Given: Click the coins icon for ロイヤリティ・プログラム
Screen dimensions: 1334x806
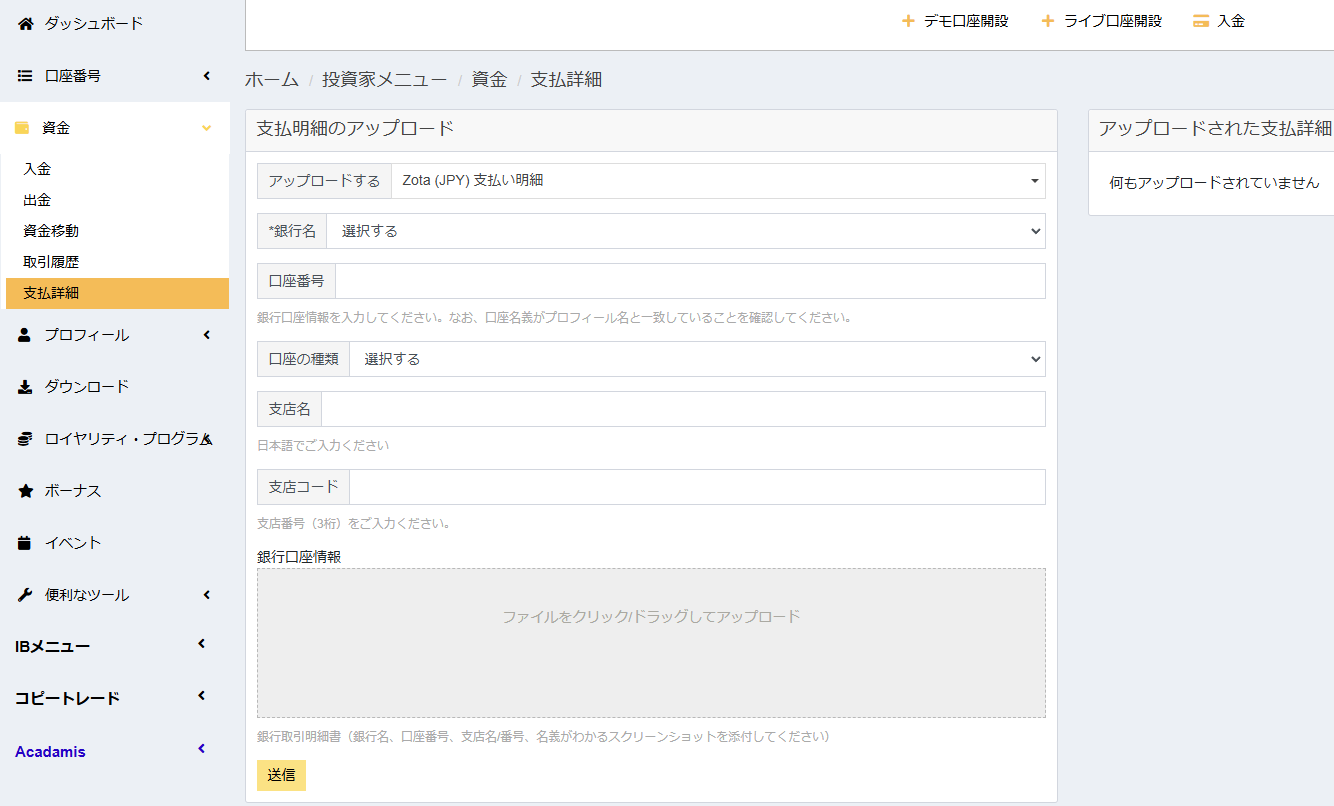Looking at the screenshot, I should [x=25, y=439].
